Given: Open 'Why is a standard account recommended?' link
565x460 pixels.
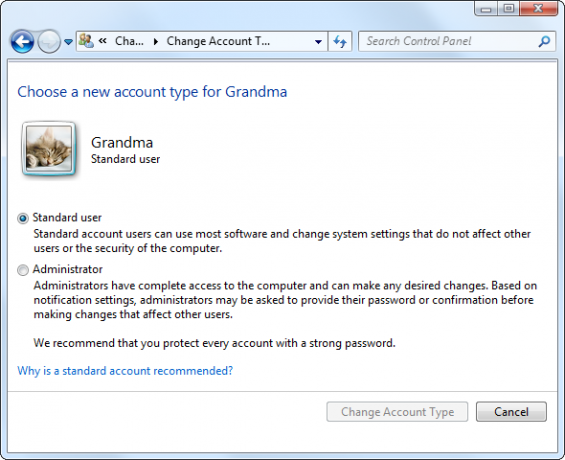Looking at the screenshot, I should [x=125, y=371].
